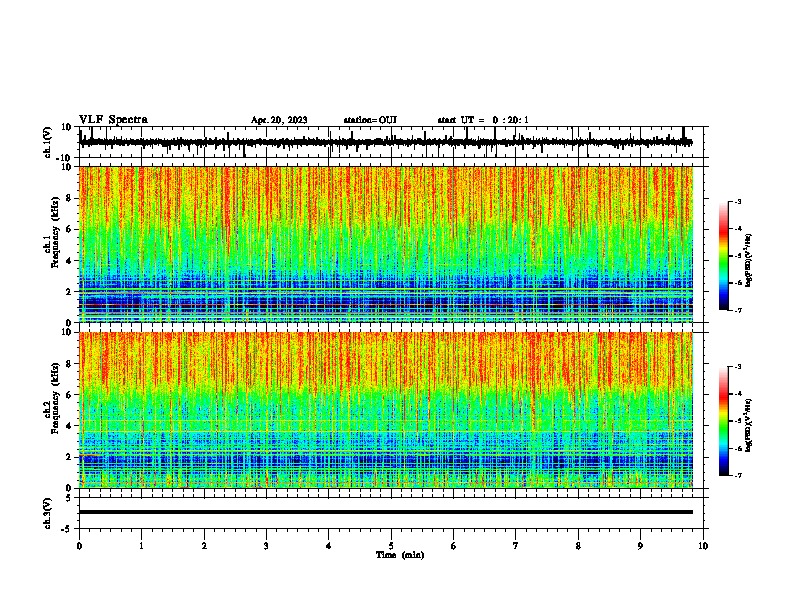Click the "-7" label on ch.1 color bar
The width and height of the screenshot is (792, 612).
coord(737,310)
